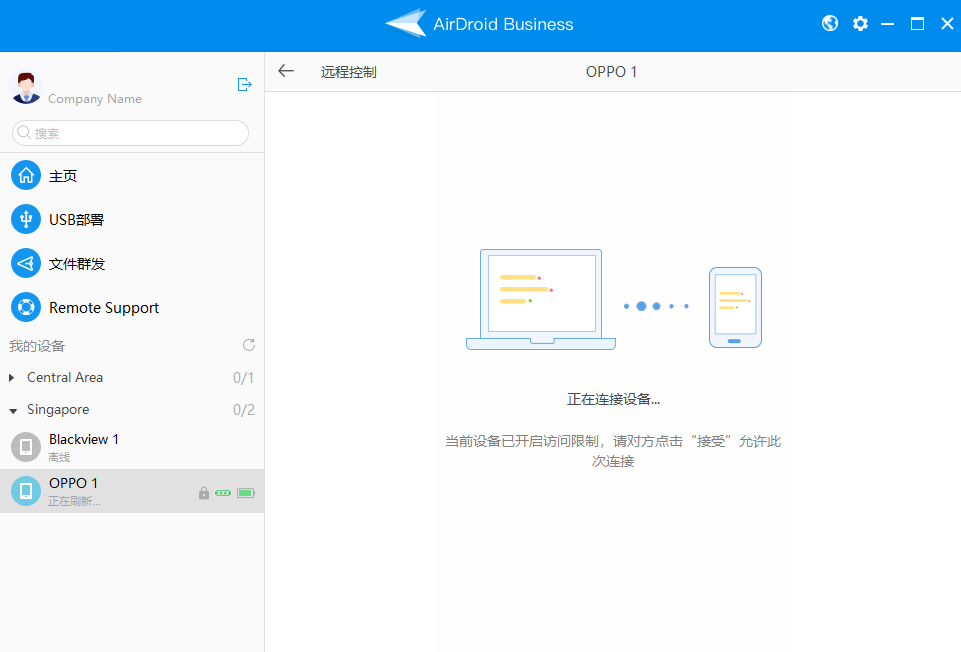Click the laptop illustration
The width and height of the screenshot is (961, 652).
[x=541, y=300]
